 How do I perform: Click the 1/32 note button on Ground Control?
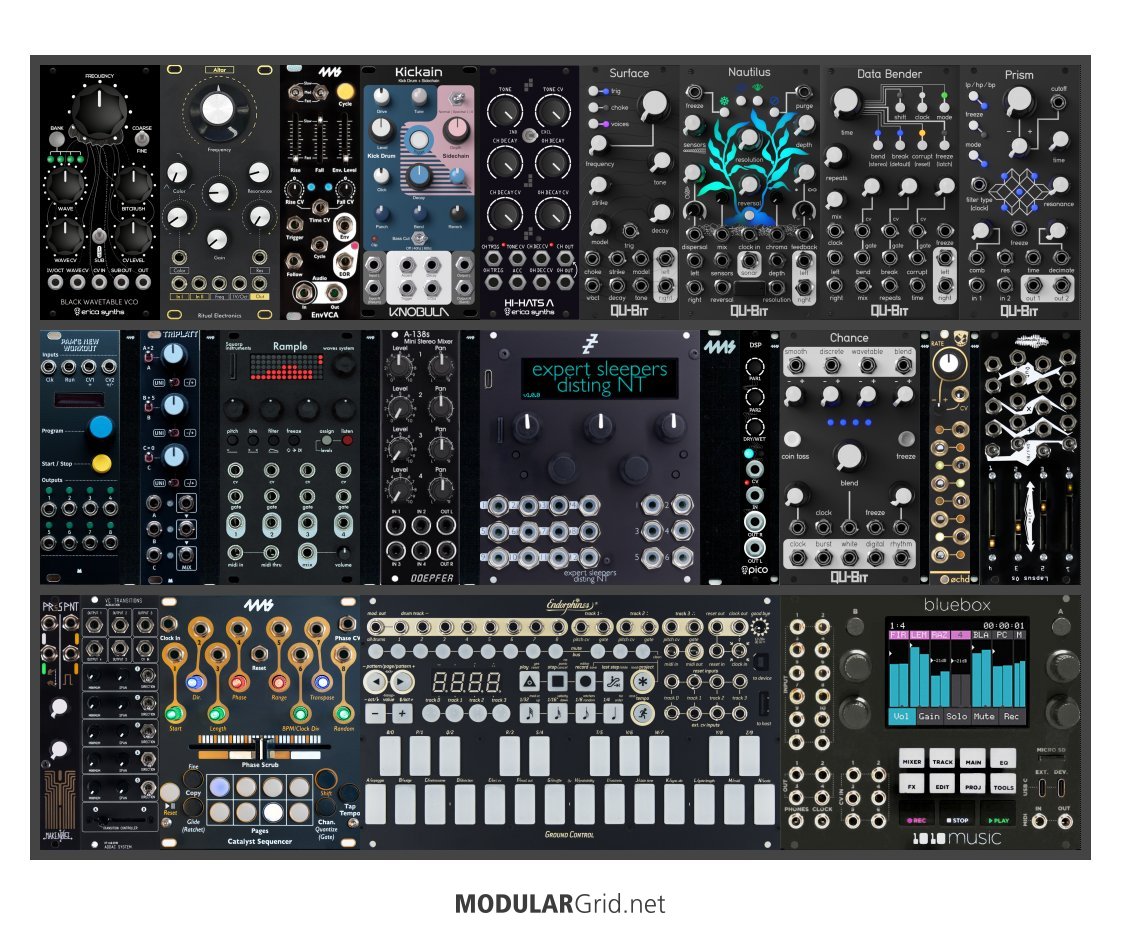click(530, 713)
